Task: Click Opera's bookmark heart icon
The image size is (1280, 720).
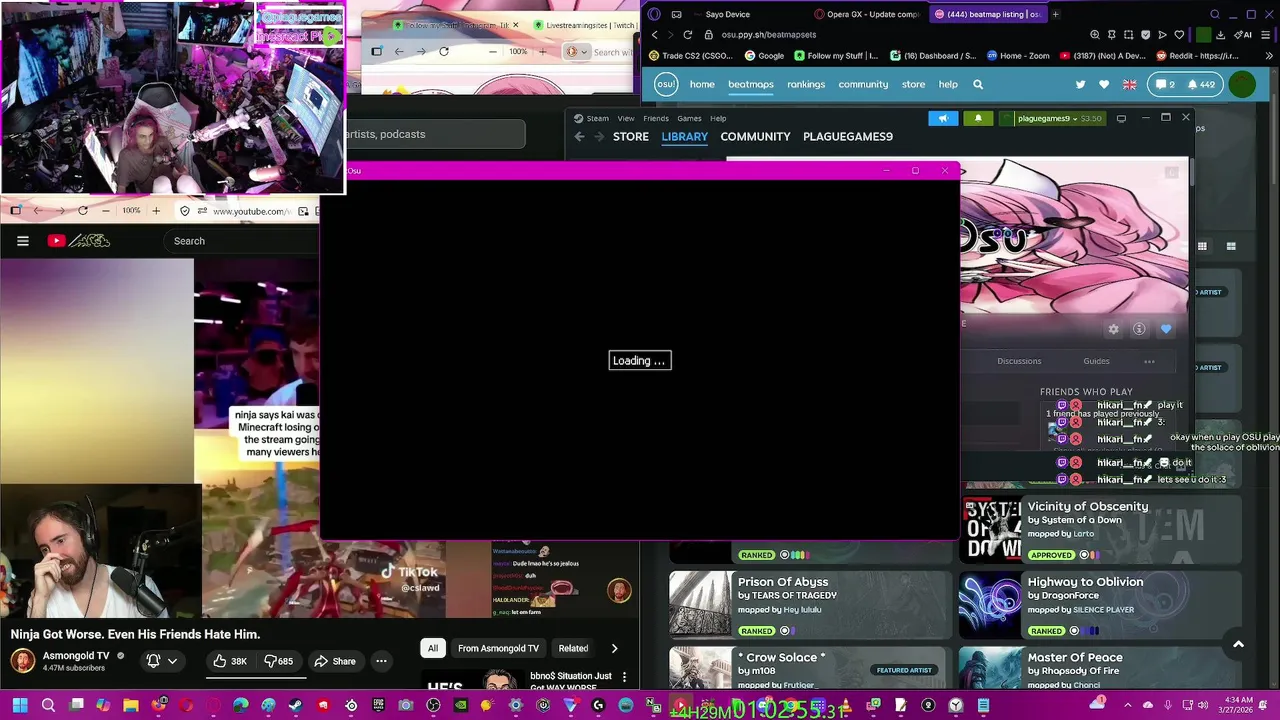Action: [1179, 34]
